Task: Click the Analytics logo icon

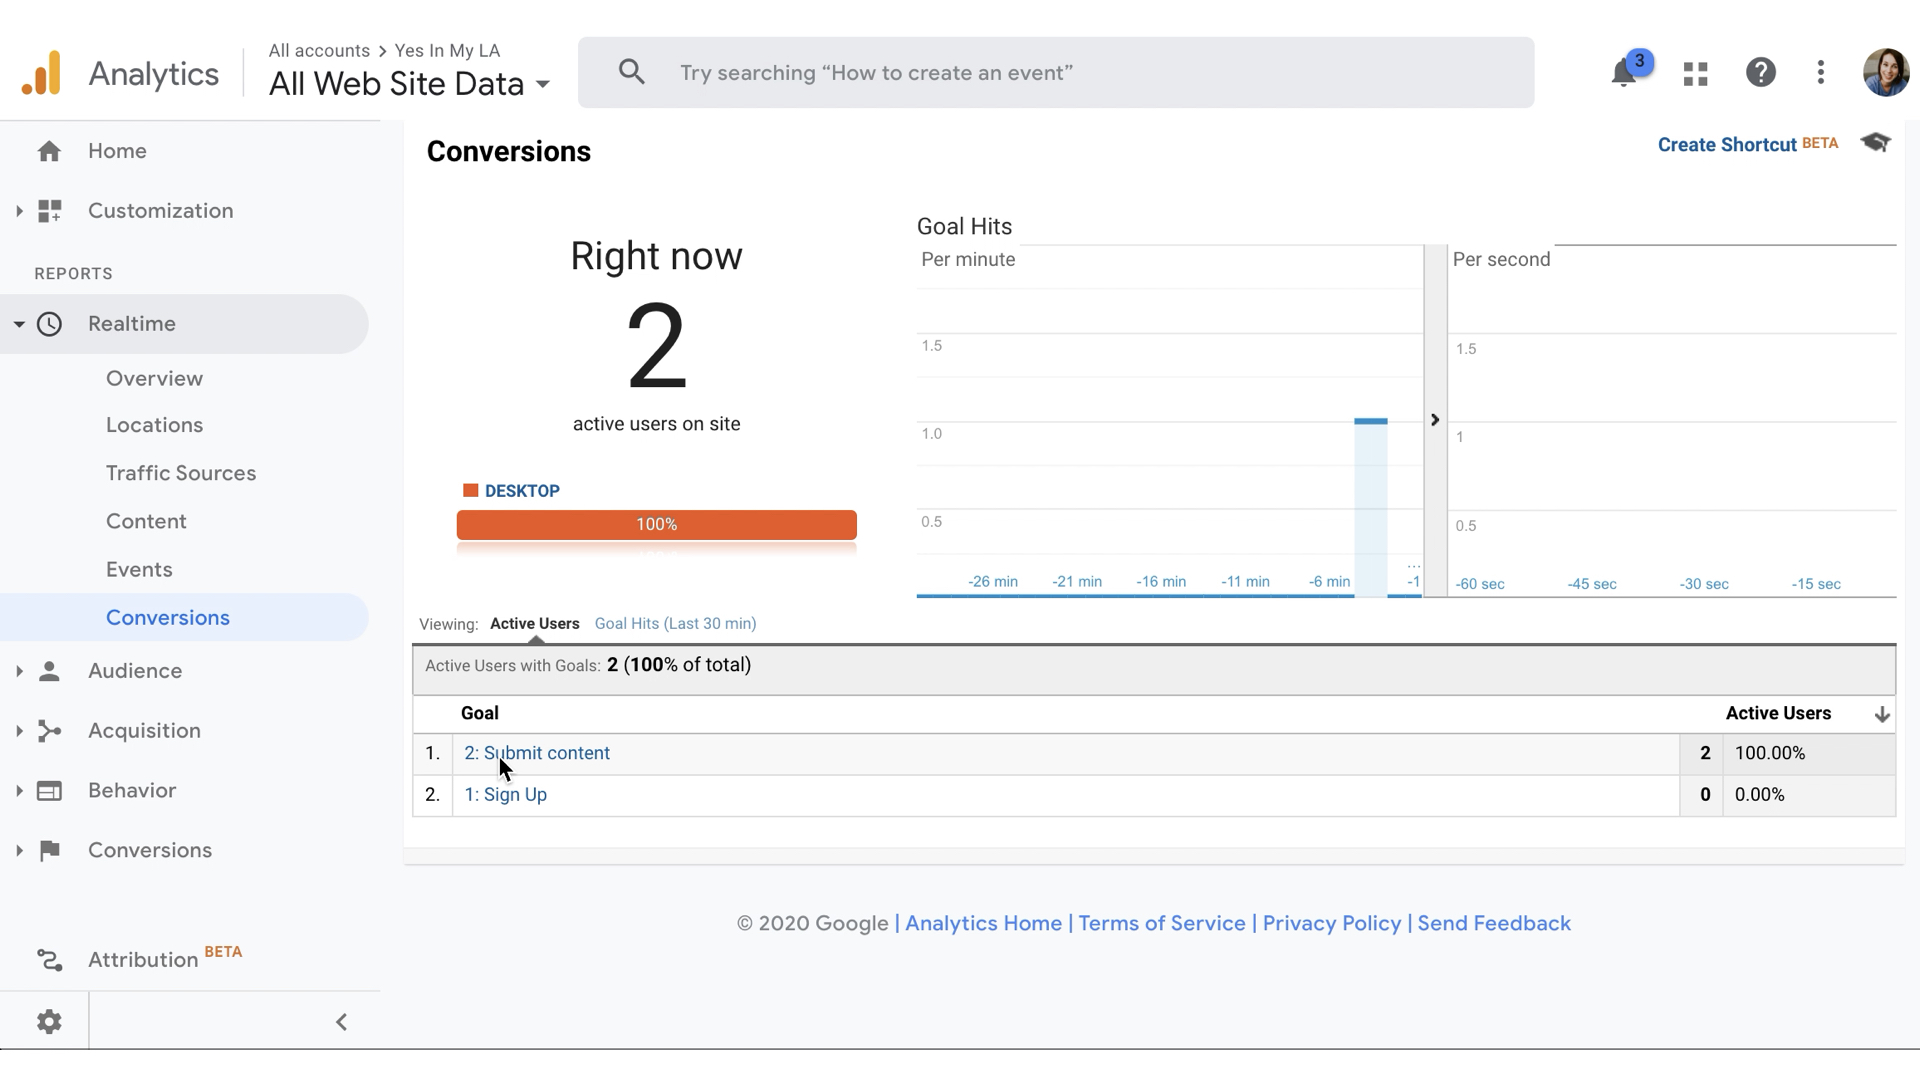Action: coord(42,73)
